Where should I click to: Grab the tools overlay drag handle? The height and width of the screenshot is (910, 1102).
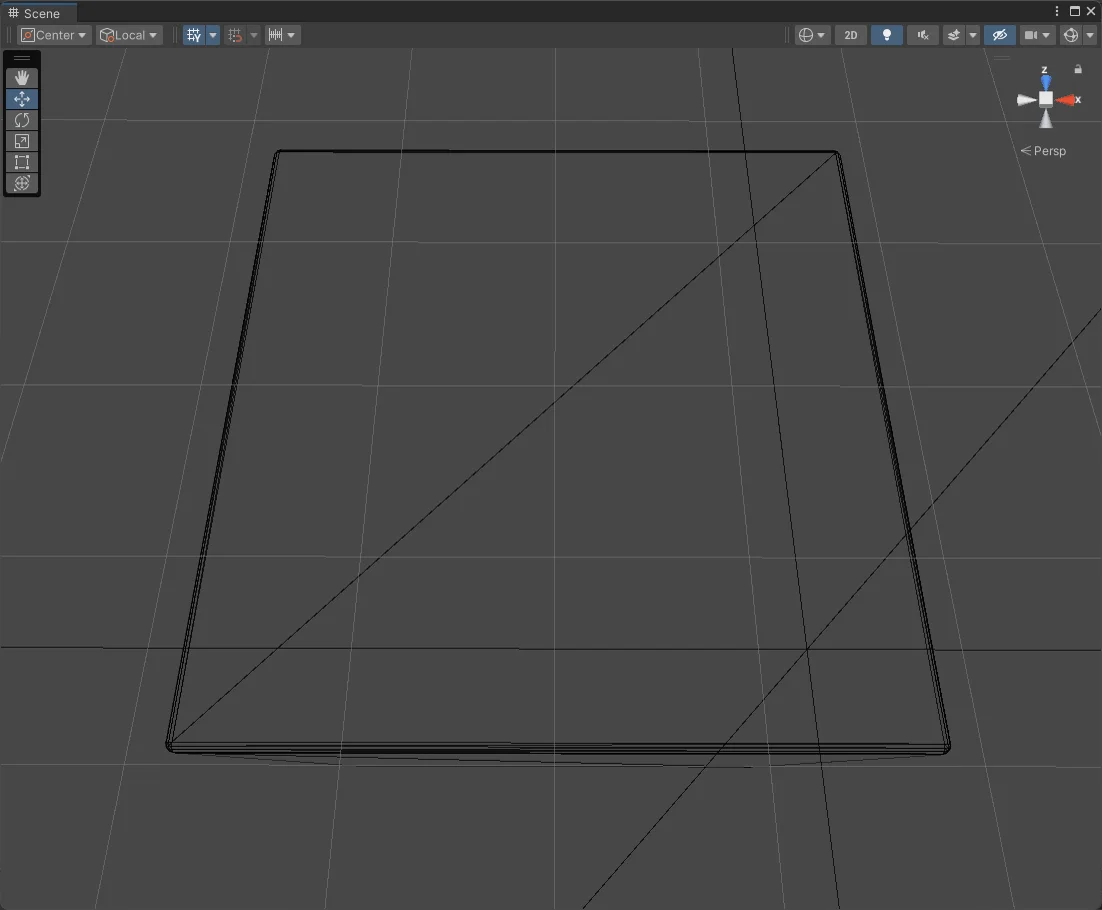[x=22, y=58]
